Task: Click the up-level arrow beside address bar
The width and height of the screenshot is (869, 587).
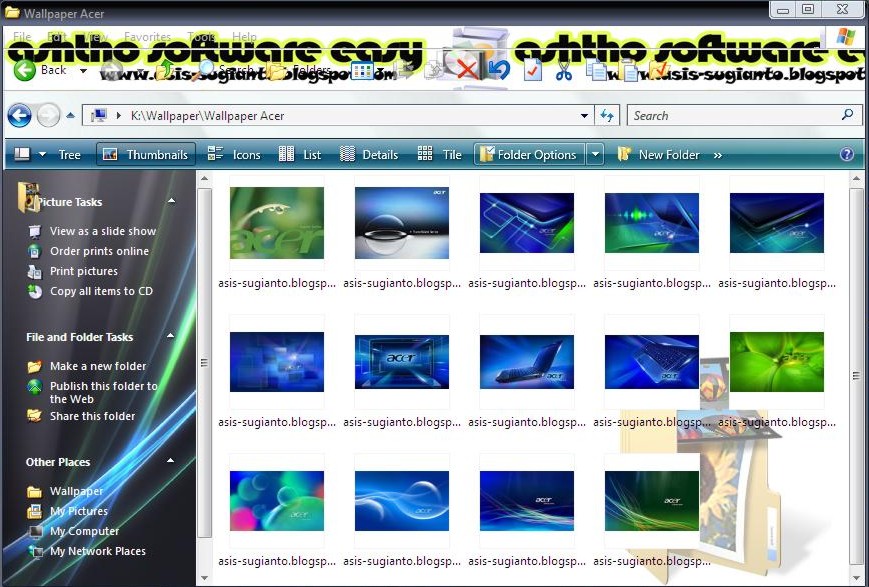Action: pyautogui.click(x=70, y=116)
